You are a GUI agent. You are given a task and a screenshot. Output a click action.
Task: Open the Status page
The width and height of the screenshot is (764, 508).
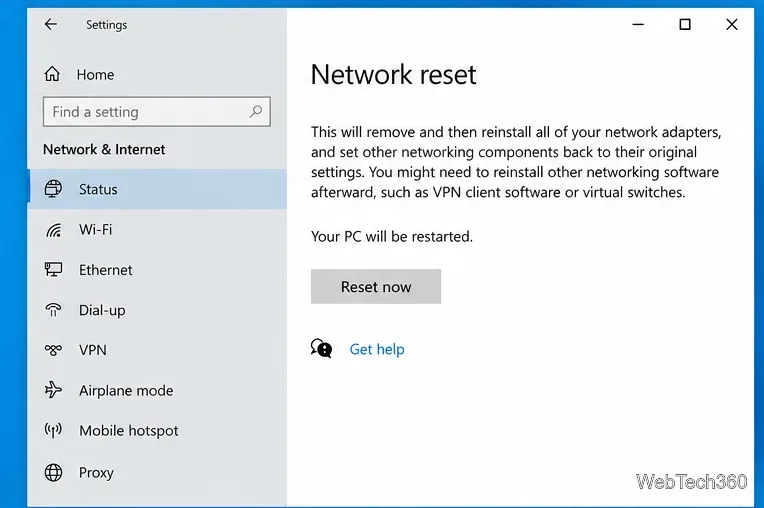click(157, 189)
